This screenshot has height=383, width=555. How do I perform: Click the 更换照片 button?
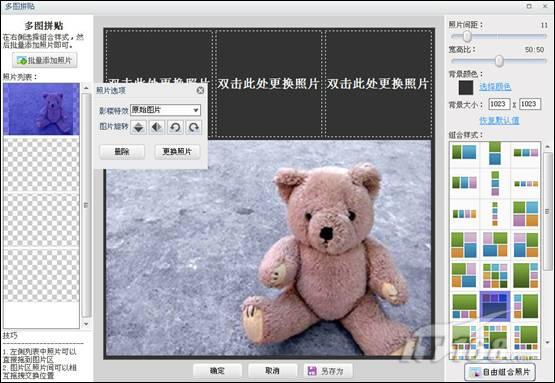pyautogui.click(x=177, y=152)
